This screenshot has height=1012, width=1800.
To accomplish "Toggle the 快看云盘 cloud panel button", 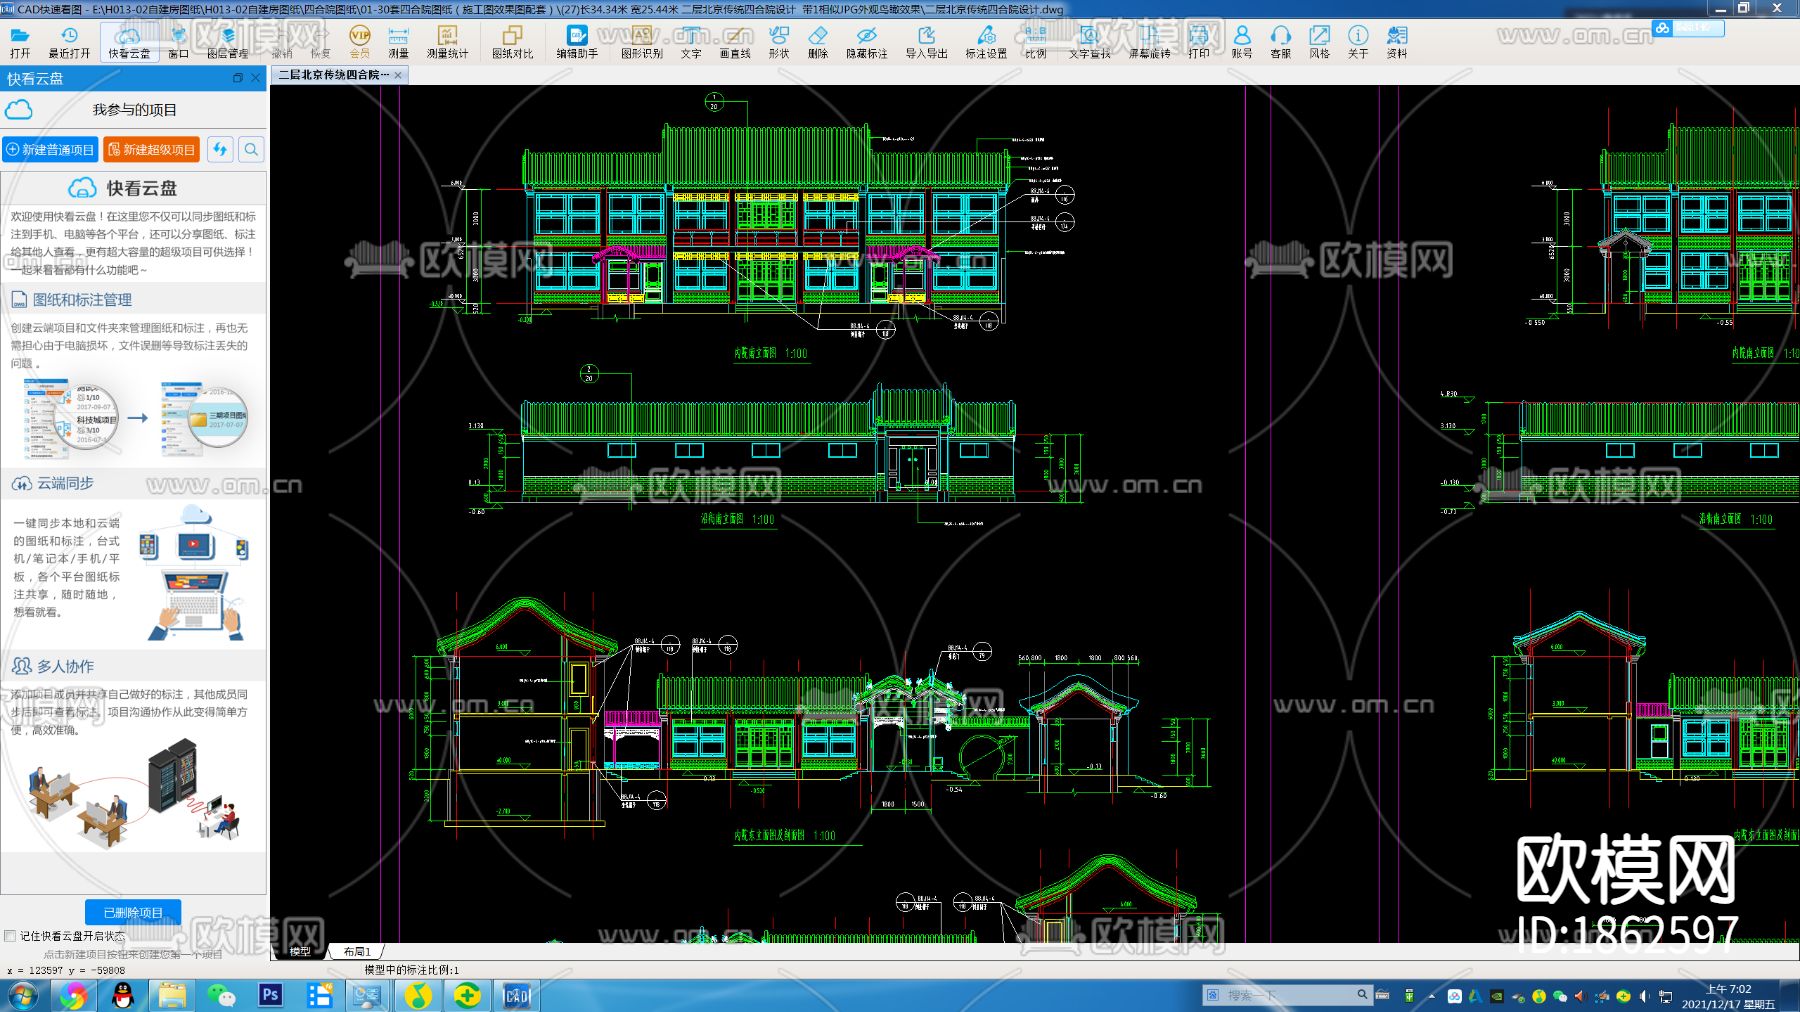I will click(x=129, y=41).
